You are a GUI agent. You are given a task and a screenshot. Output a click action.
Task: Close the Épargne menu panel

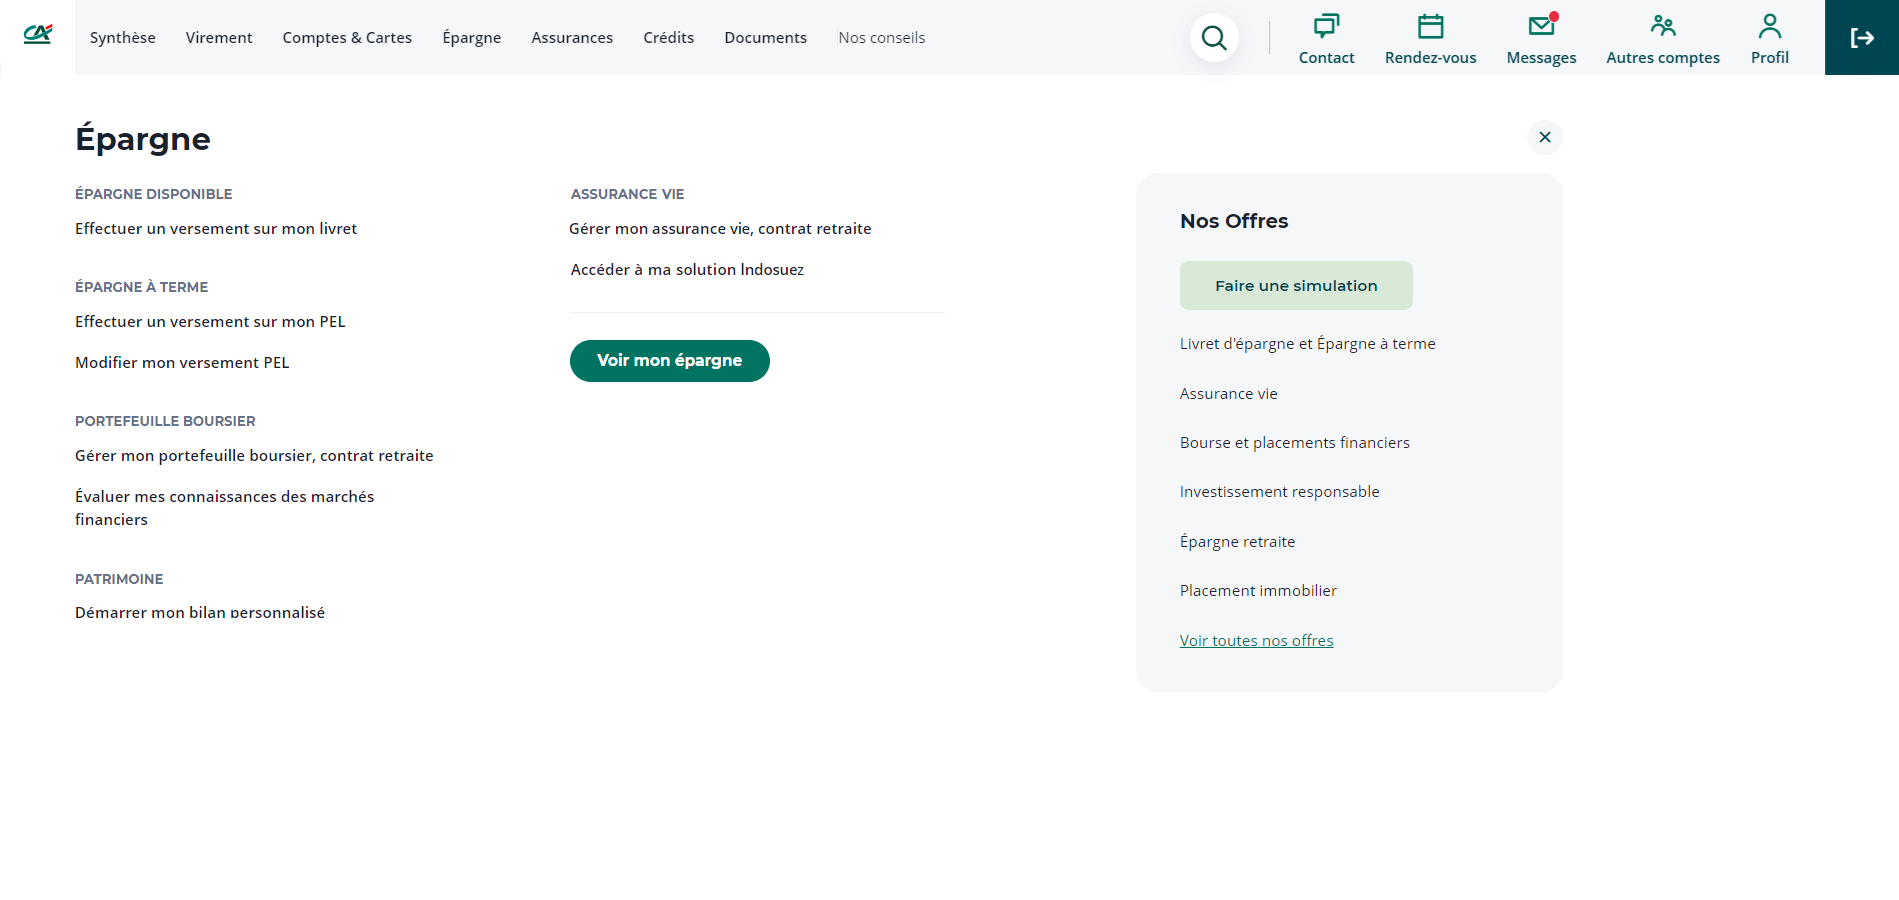pos(1544,137)
